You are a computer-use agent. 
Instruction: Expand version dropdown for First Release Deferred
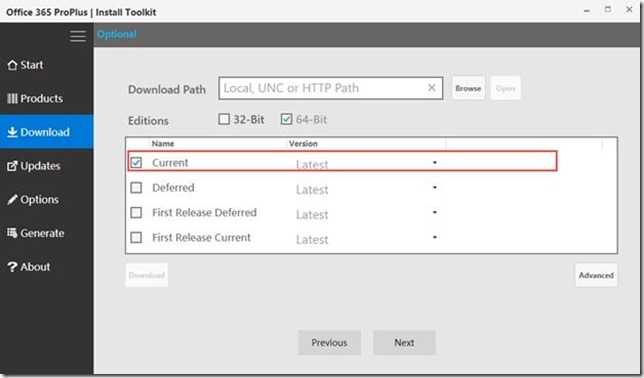click(x=435, y=212)
